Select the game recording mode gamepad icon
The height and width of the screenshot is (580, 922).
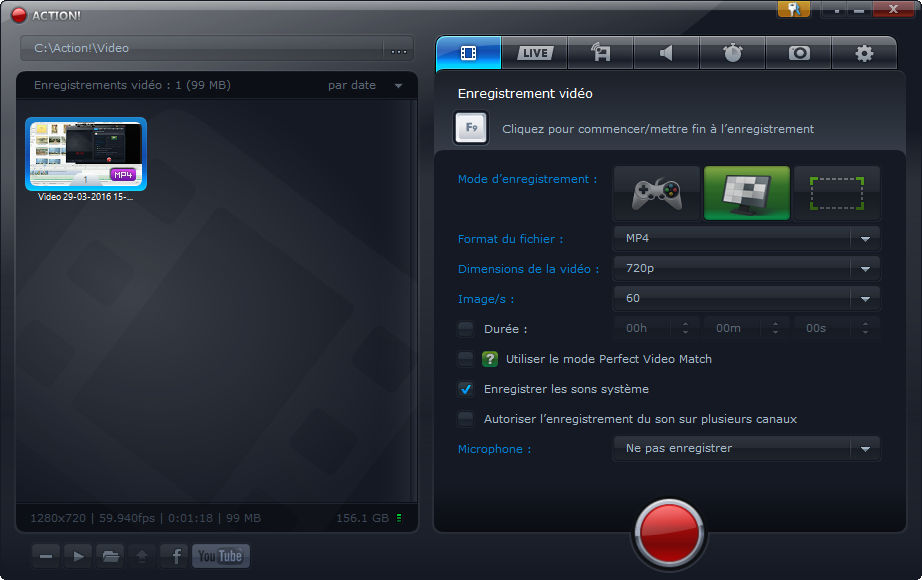pos(657,193)
